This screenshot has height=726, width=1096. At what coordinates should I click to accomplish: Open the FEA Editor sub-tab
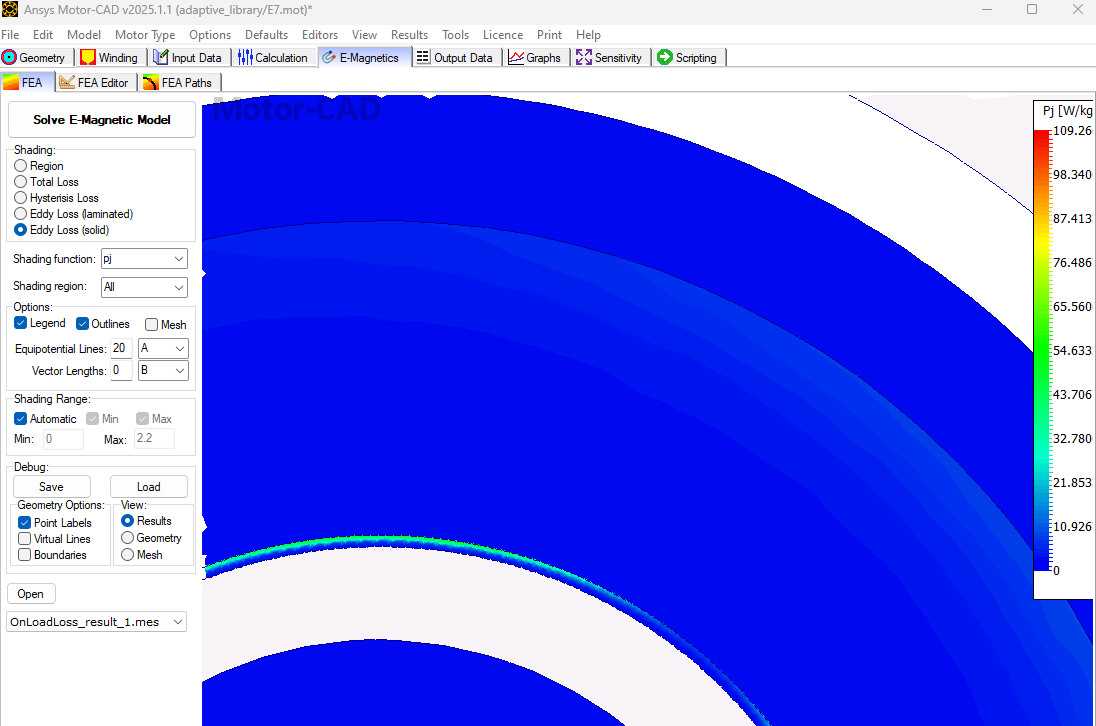[x=94, y=82]
